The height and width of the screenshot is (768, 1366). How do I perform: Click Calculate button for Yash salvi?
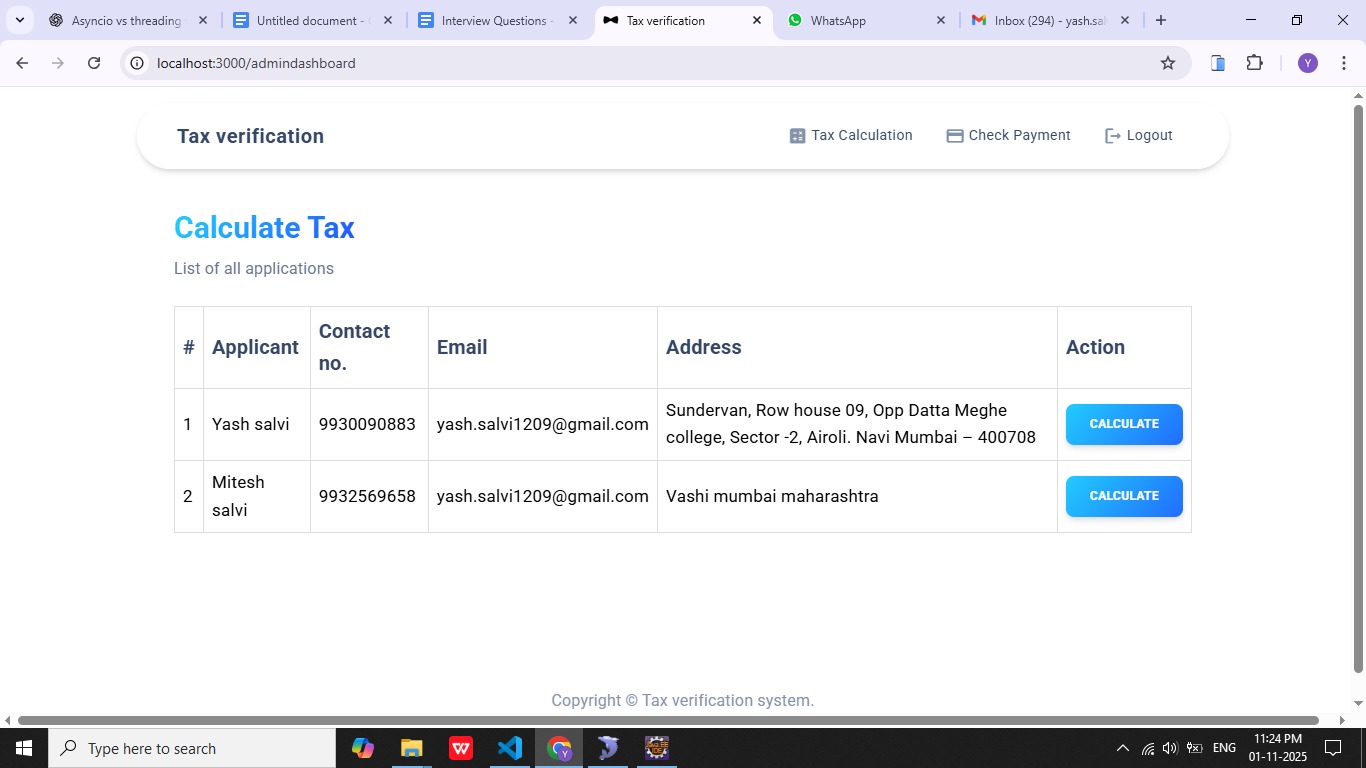tap(1123, 424)
